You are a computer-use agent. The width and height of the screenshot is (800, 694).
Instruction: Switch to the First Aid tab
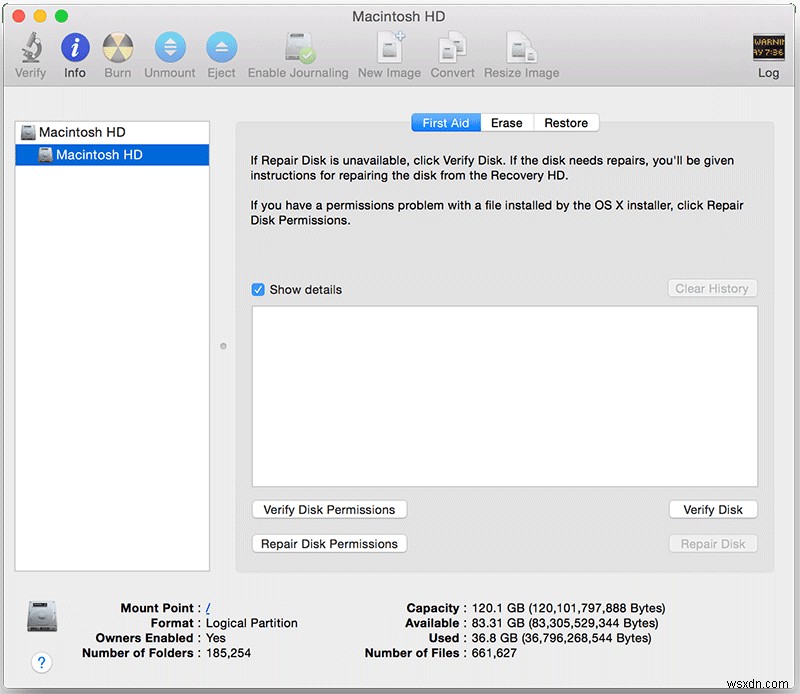446,123
